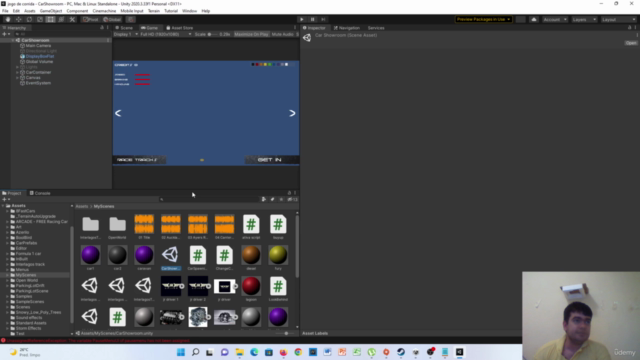Viewport: 640px width, 360px height.
Task: Select the diesel brown material
Action: pos(251,258)
